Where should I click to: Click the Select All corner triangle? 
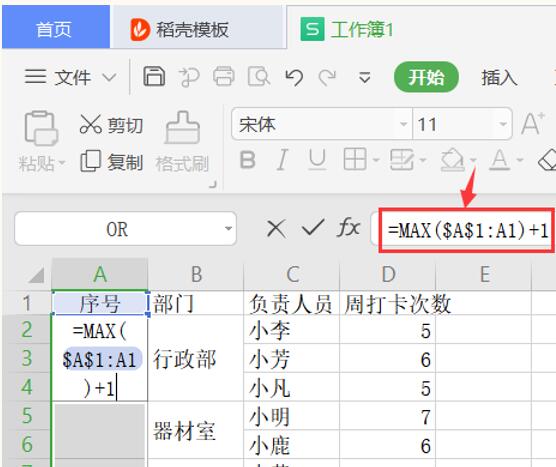click(37, 276)
